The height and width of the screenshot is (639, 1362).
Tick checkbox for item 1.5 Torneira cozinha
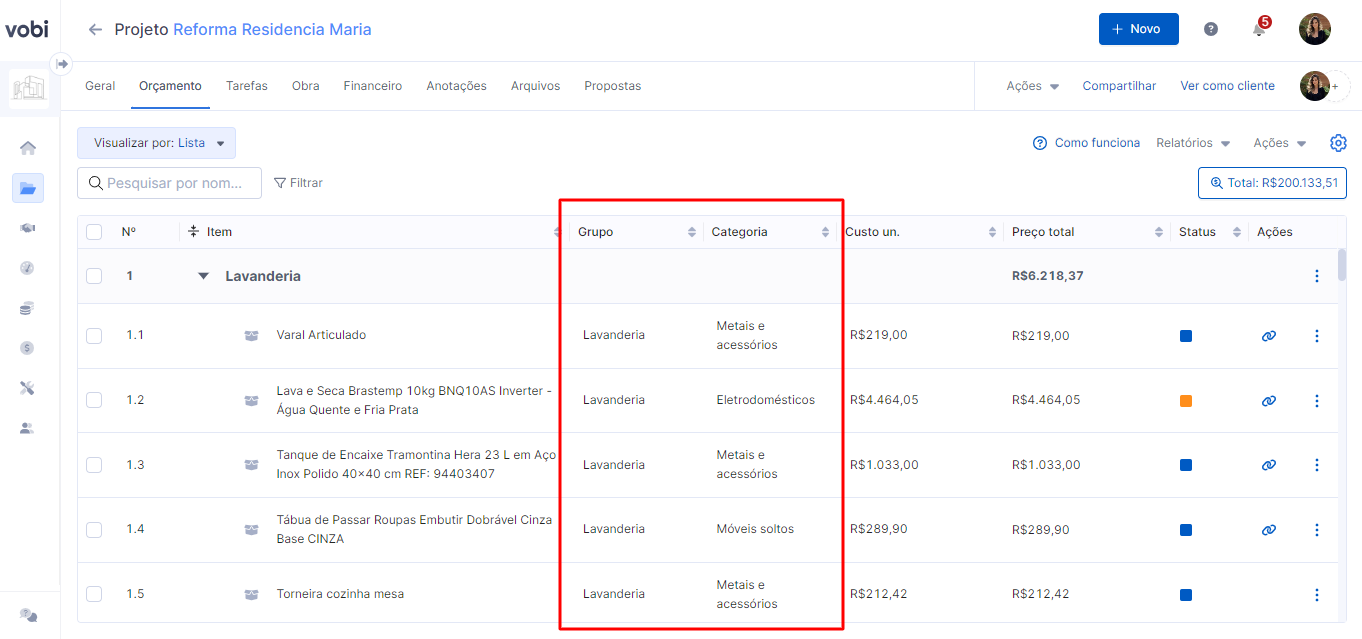coord(94,594)
